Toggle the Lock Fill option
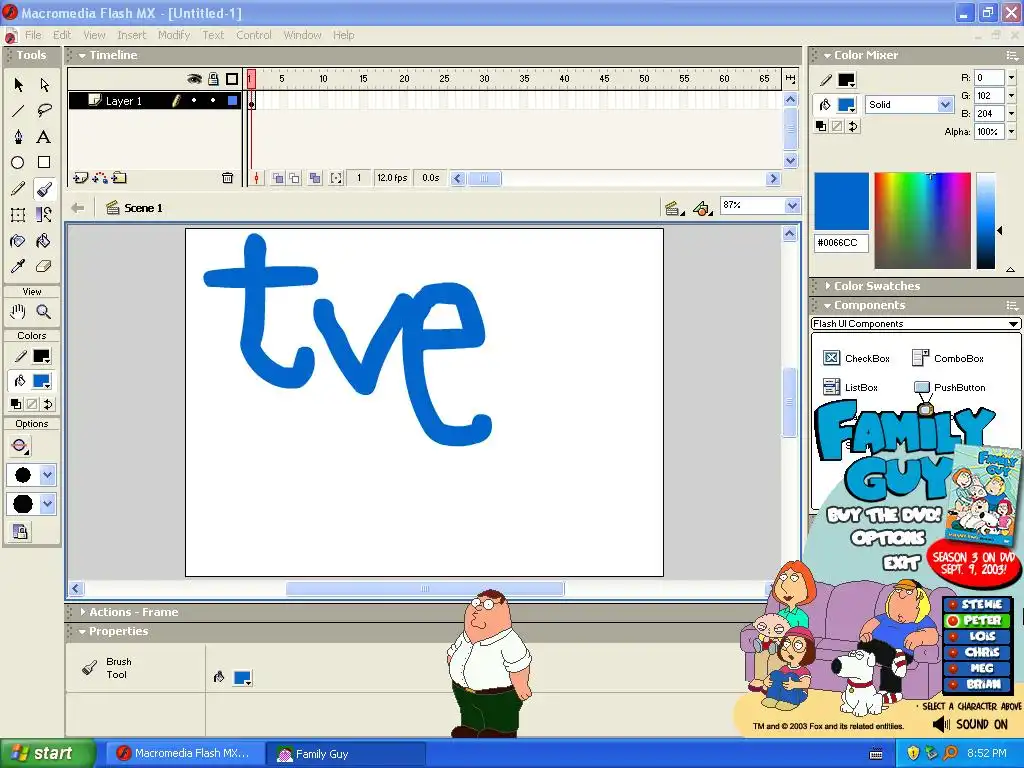 (20, 531)
